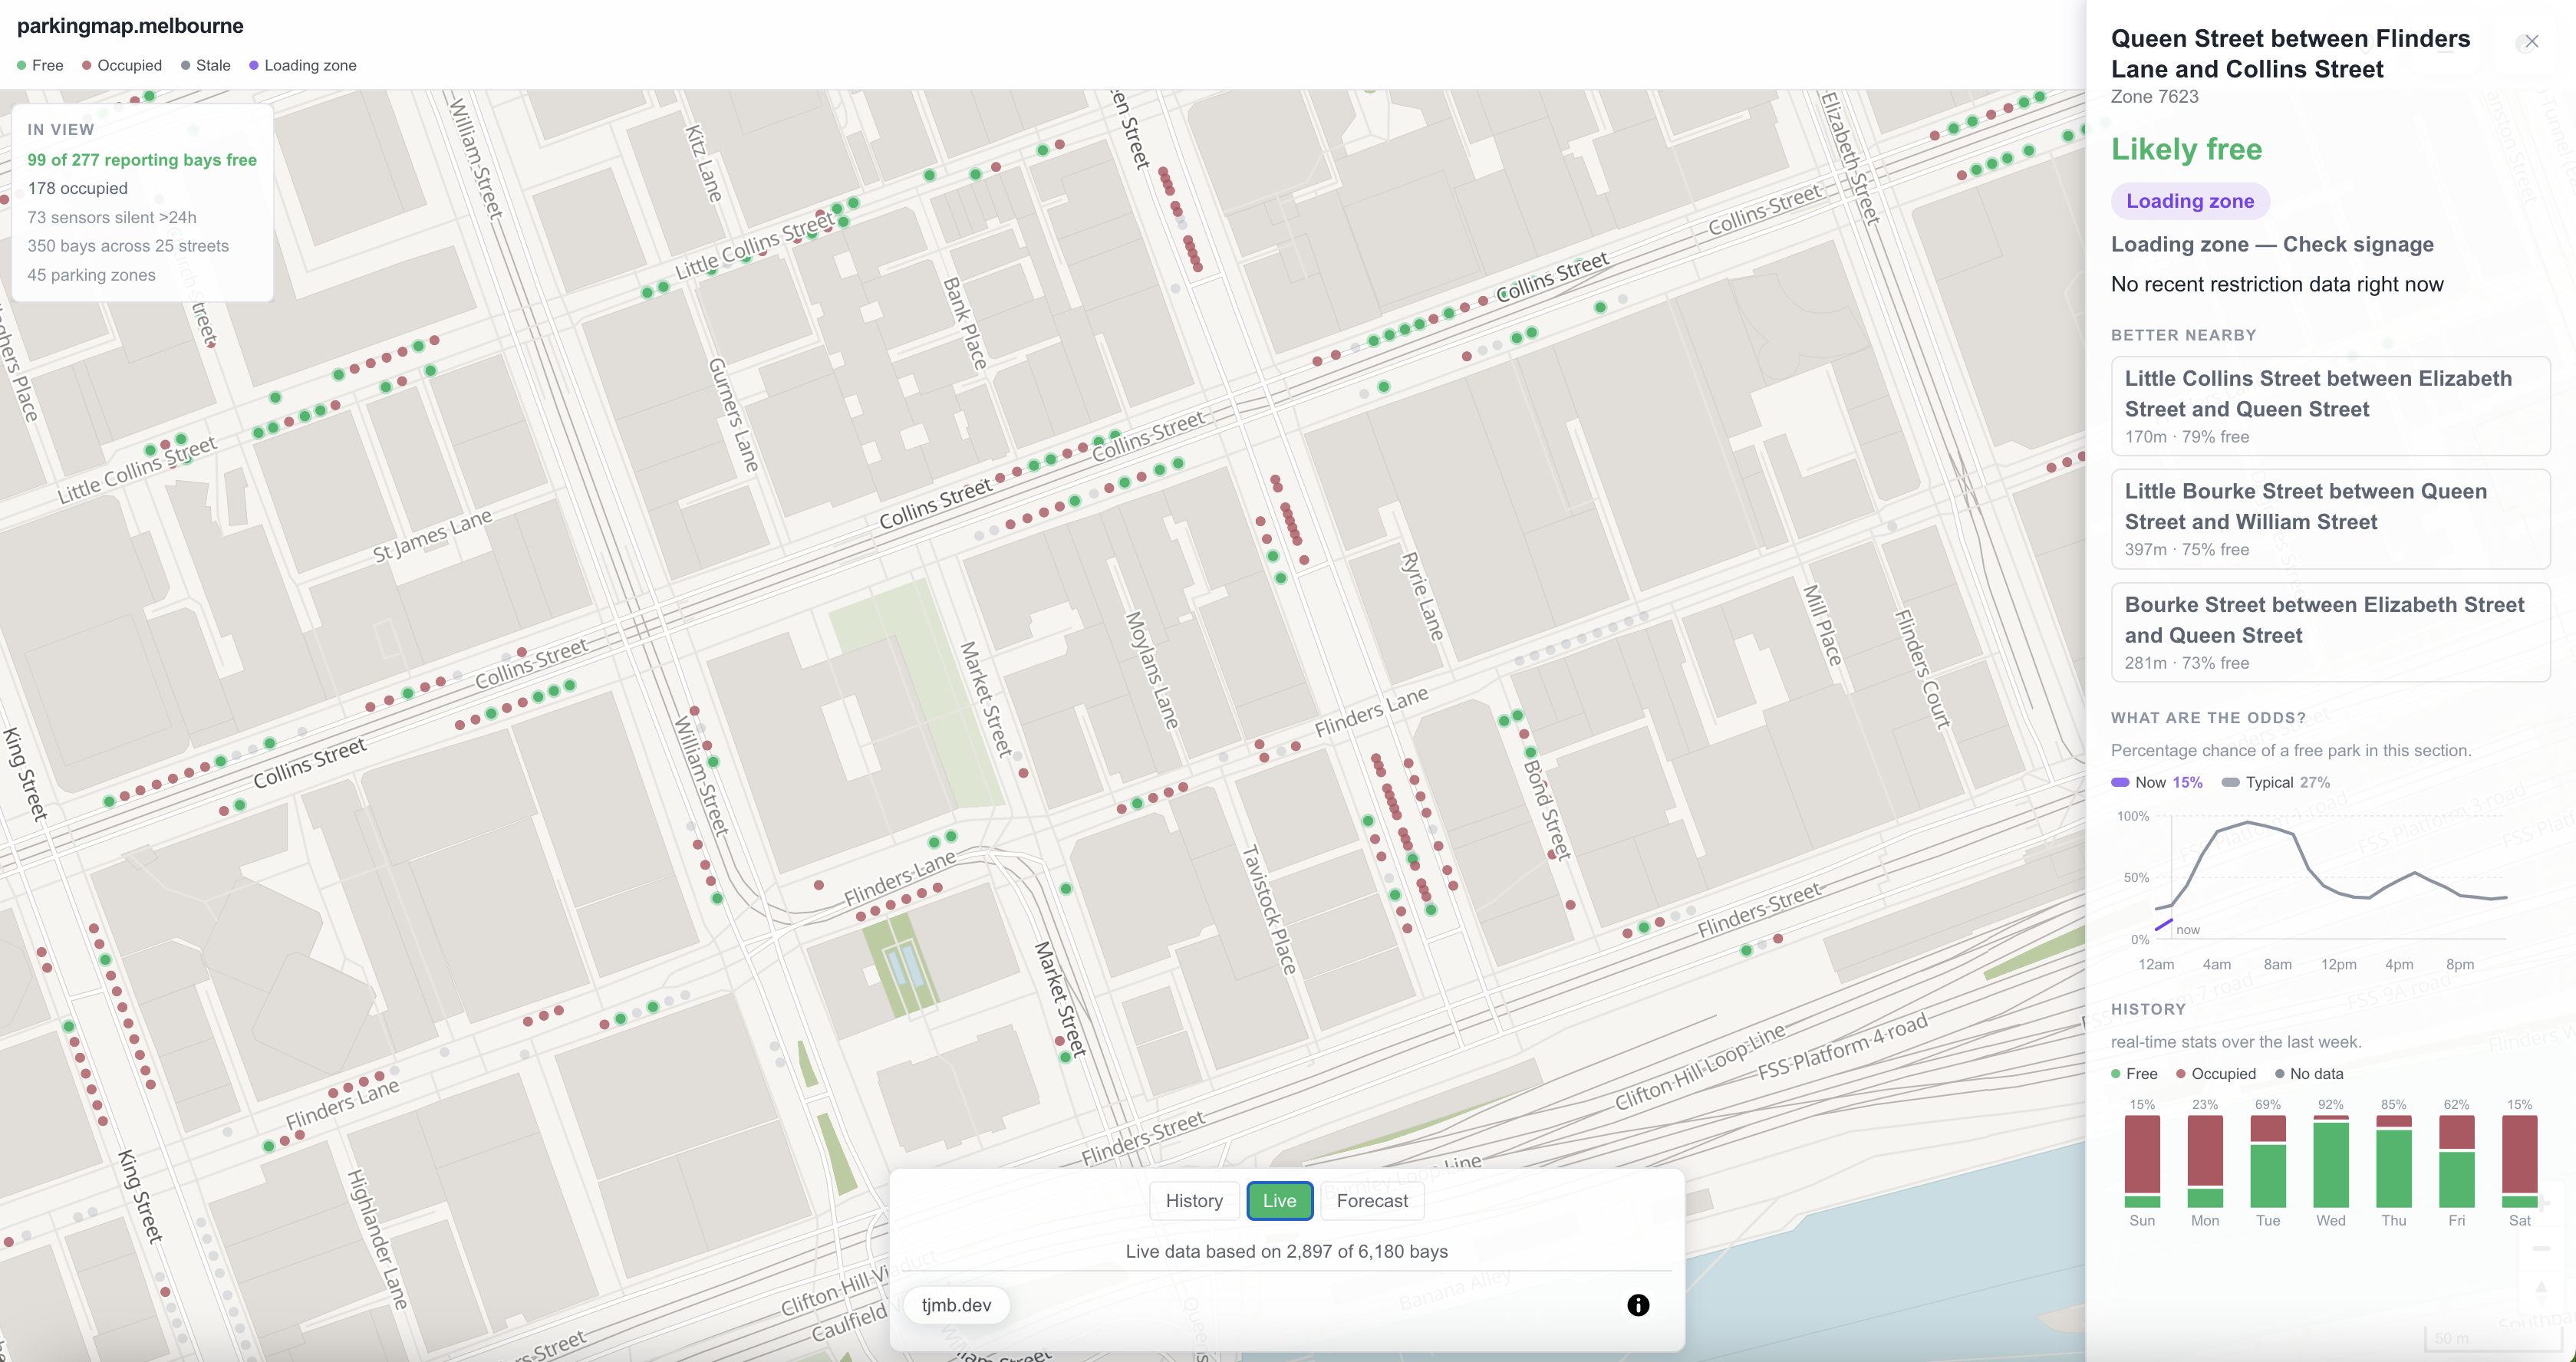2576x1362 pixels.
Task: Click the Thursday history bar
Action: (2394, 1160)
